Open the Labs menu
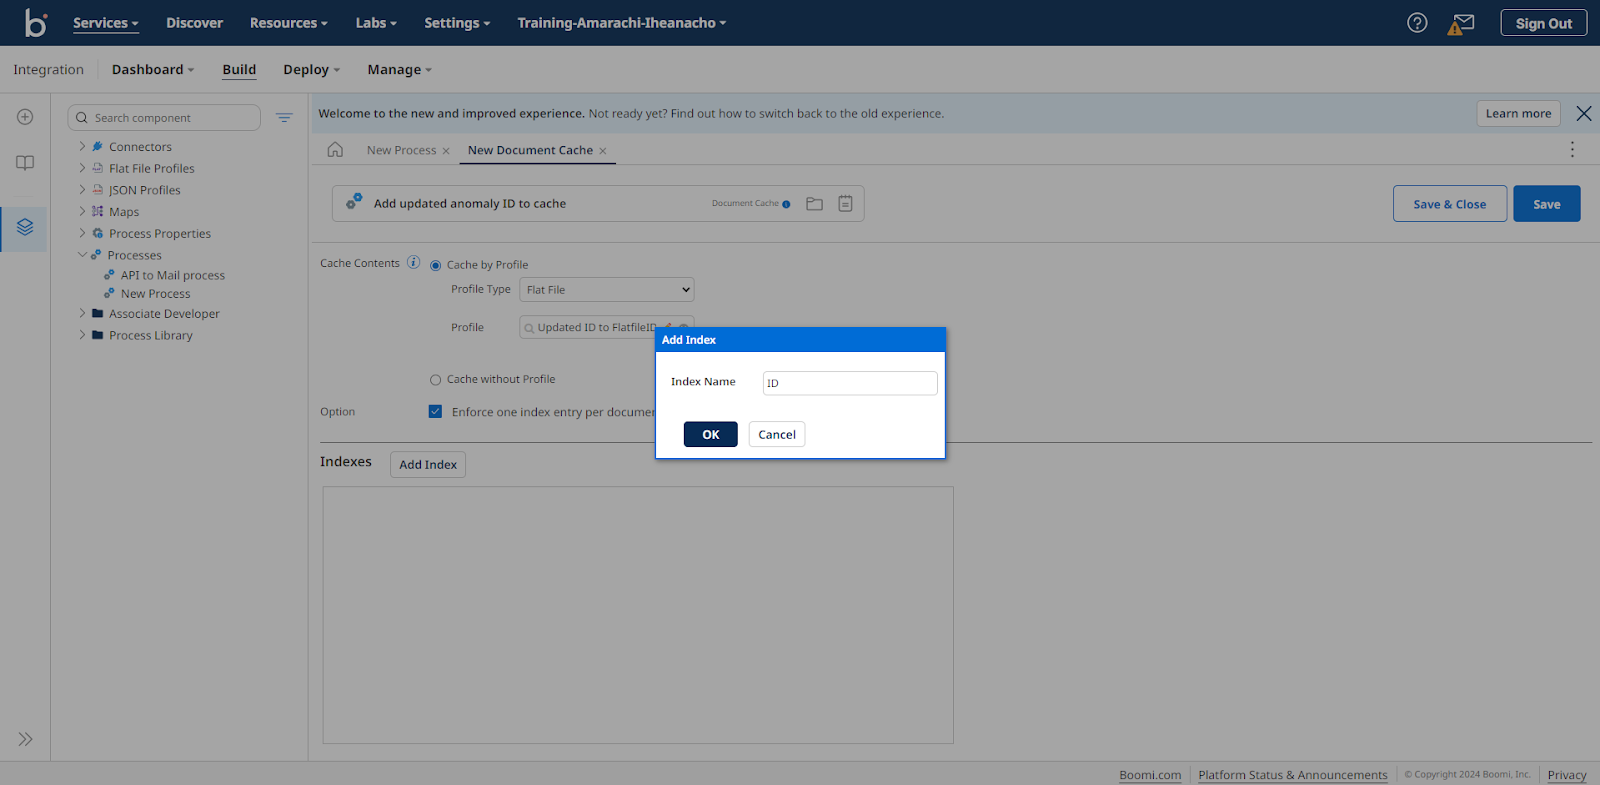 pos(376,23)
